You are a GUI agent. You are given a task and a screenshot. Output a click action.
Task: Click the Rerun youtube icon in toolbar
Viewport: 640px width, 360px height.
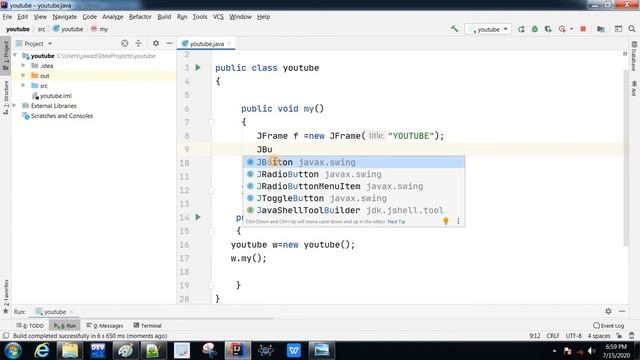pos(521,29)
